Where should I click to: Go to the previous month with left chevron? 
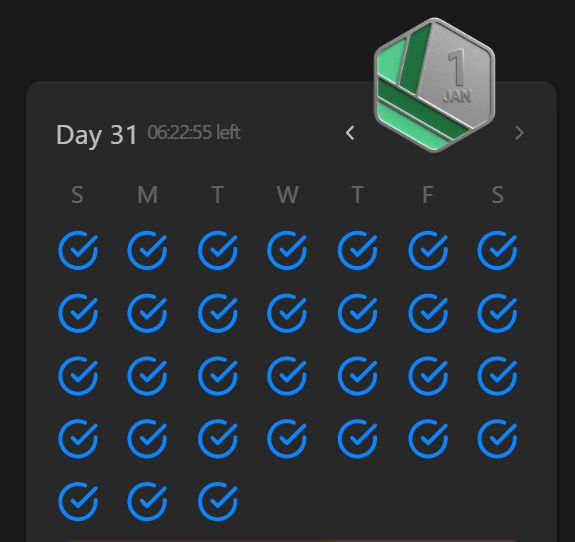(350, 133)
